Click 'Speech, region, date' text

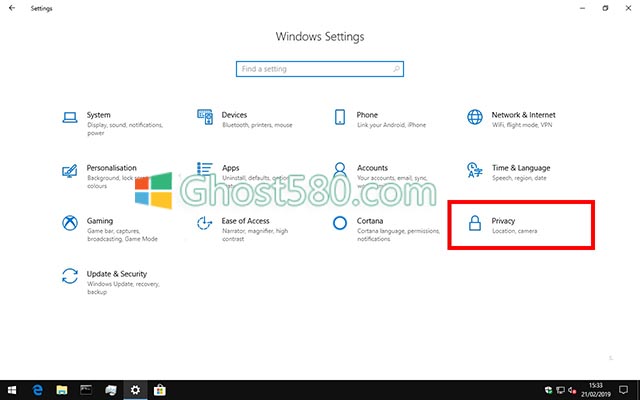519,178
